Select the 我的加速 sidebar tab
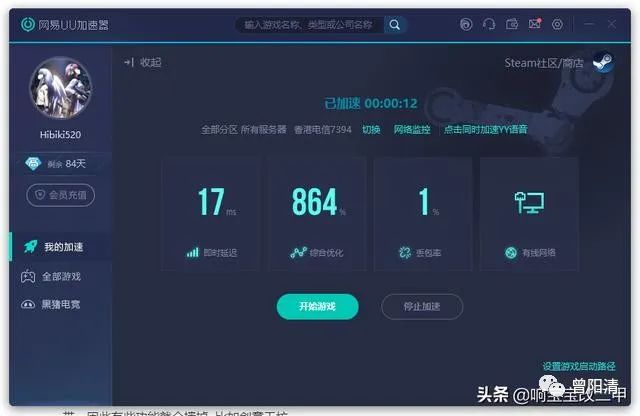This screenshot has height=416, width=640. coord(60,247)
